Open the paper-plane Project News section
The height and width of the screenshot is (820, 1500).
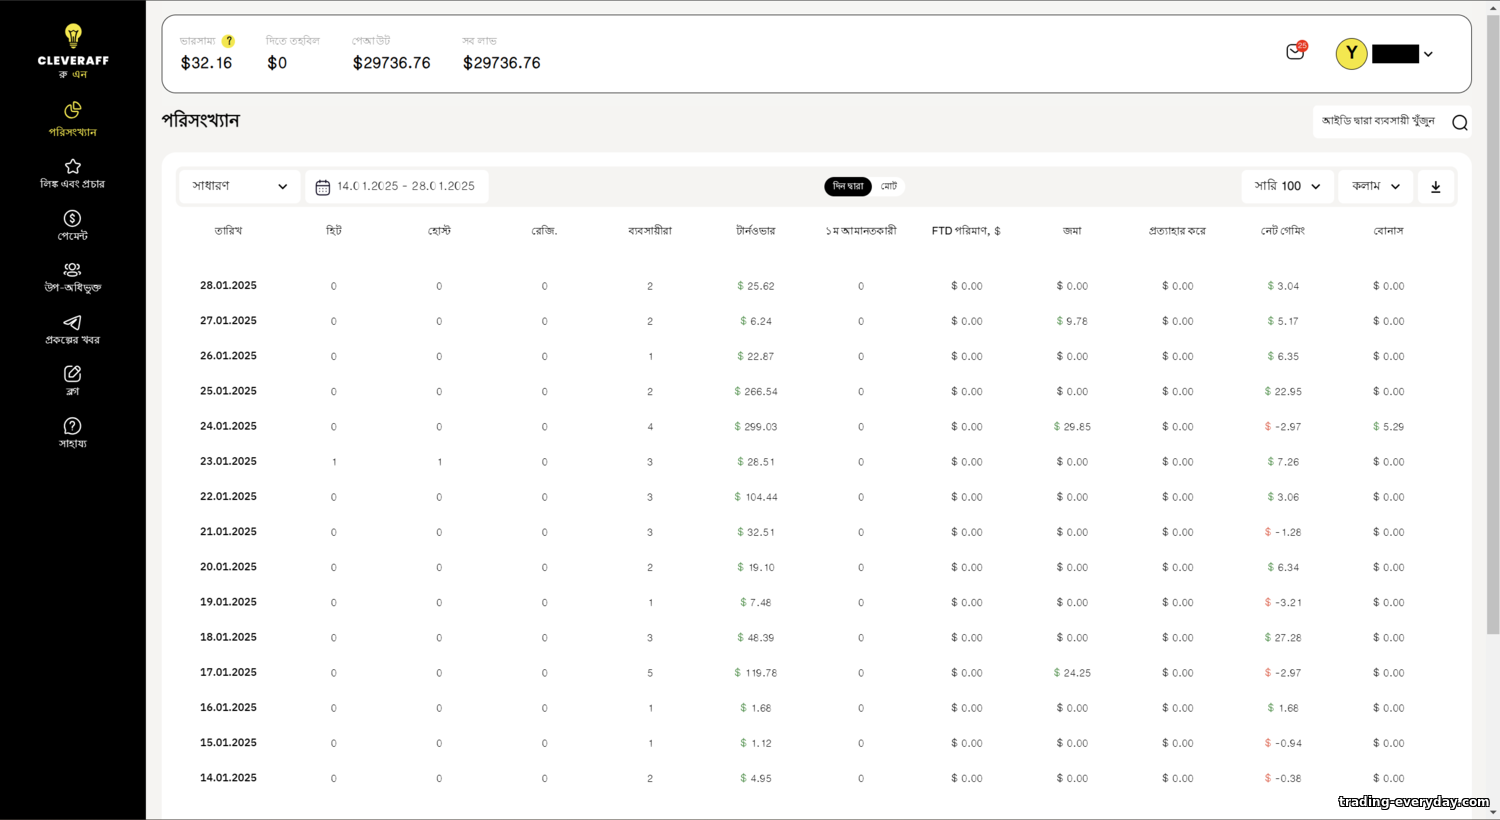coord(73,329)
